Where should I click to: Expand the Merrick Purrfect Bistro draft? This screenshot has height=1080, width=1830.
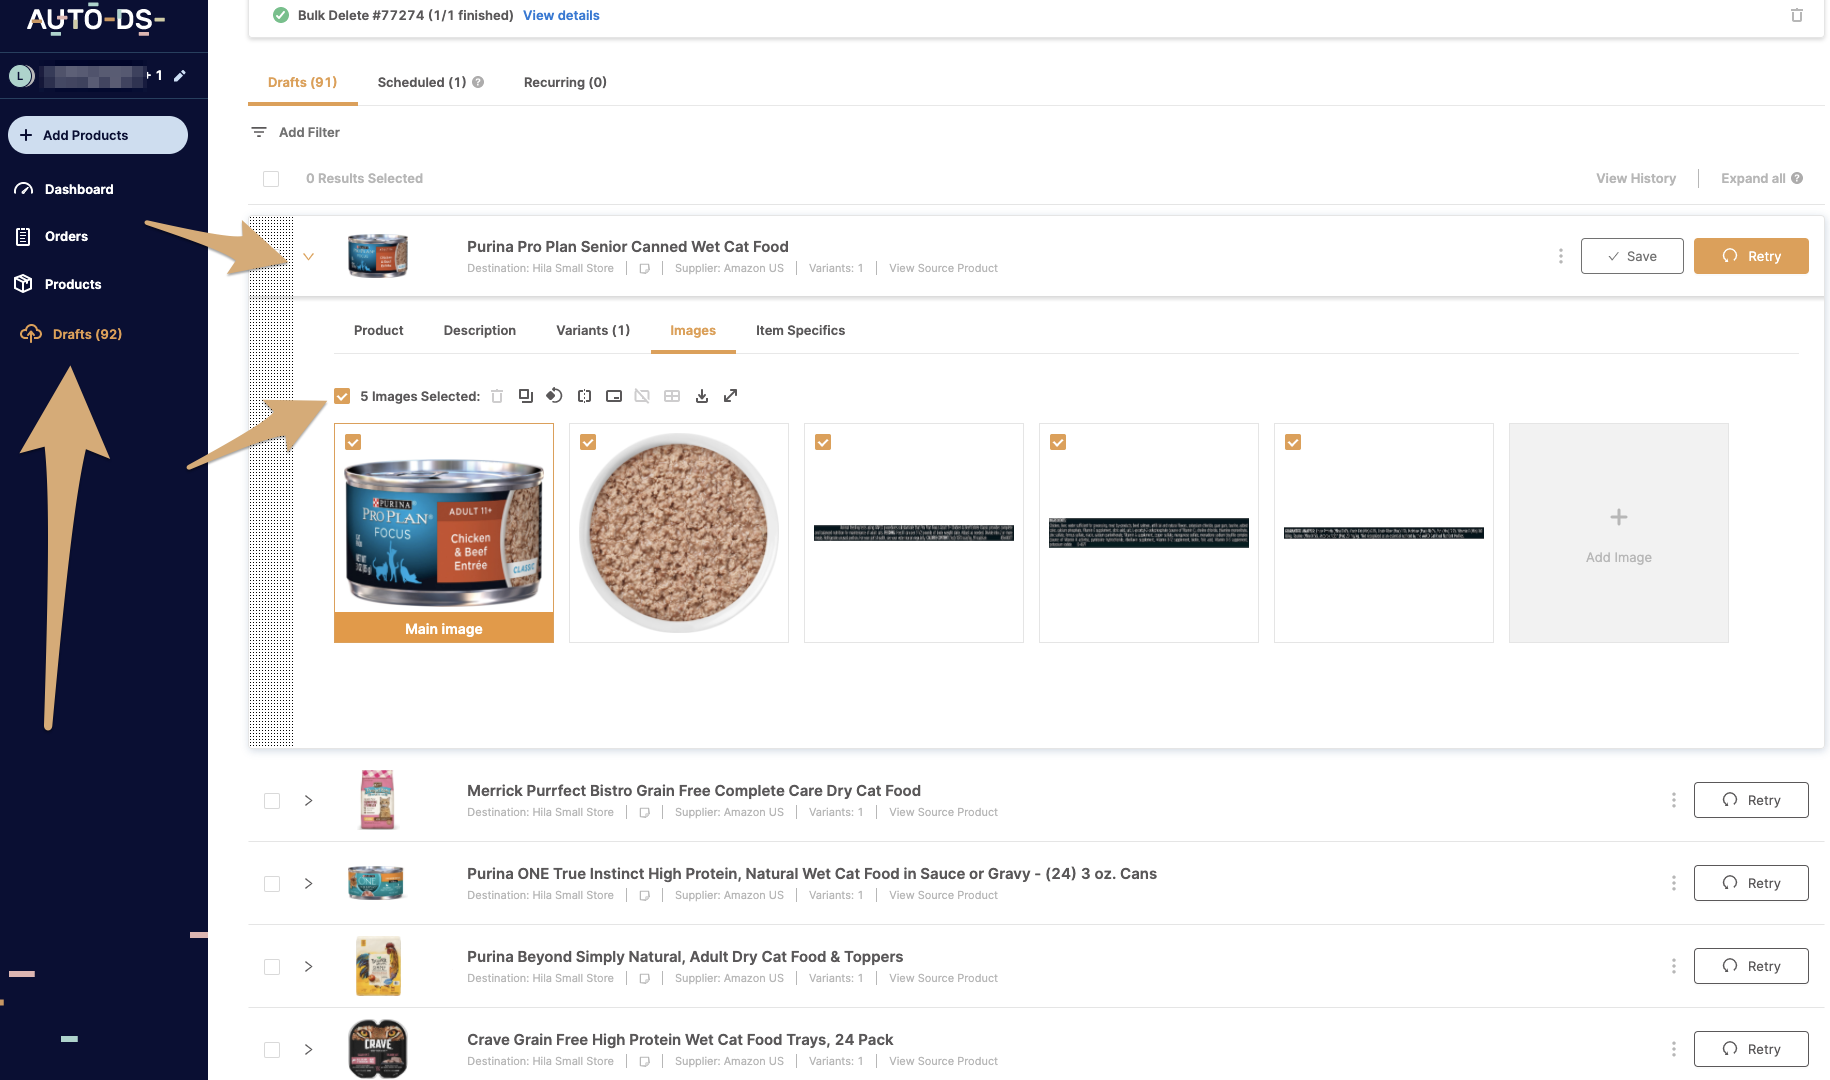coord(309,801)
